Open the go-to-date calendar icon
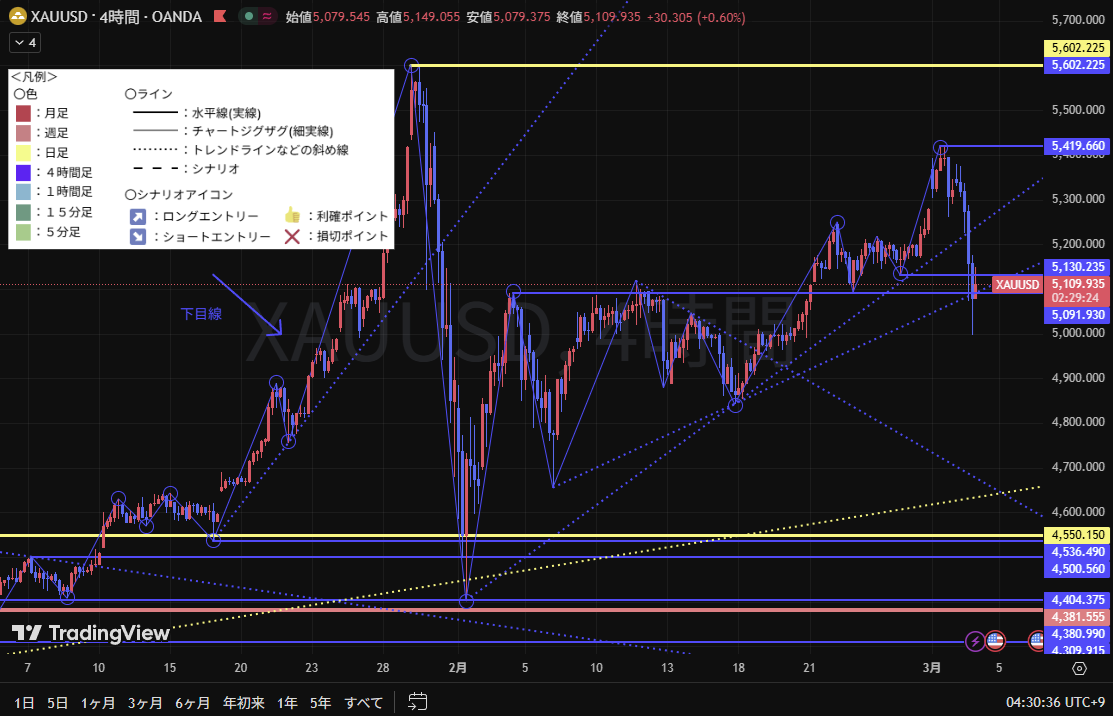 (418, 701)
